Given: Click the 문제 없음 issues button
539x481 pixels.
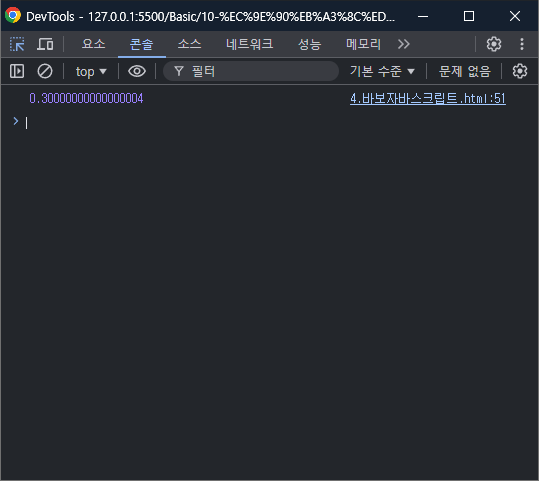Looking at the screenshot, I should tap(465, 71).
